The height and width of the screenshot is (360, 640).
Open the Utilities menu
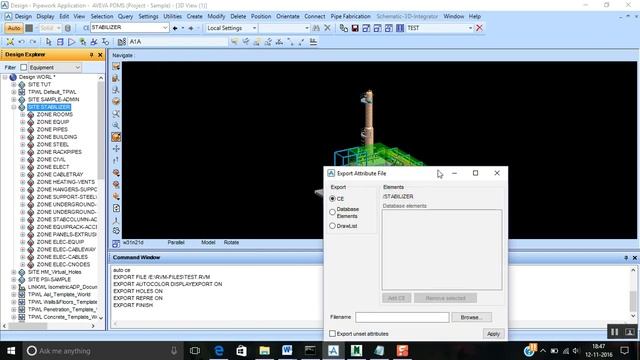pyautogui.click(x=173, y=16)
